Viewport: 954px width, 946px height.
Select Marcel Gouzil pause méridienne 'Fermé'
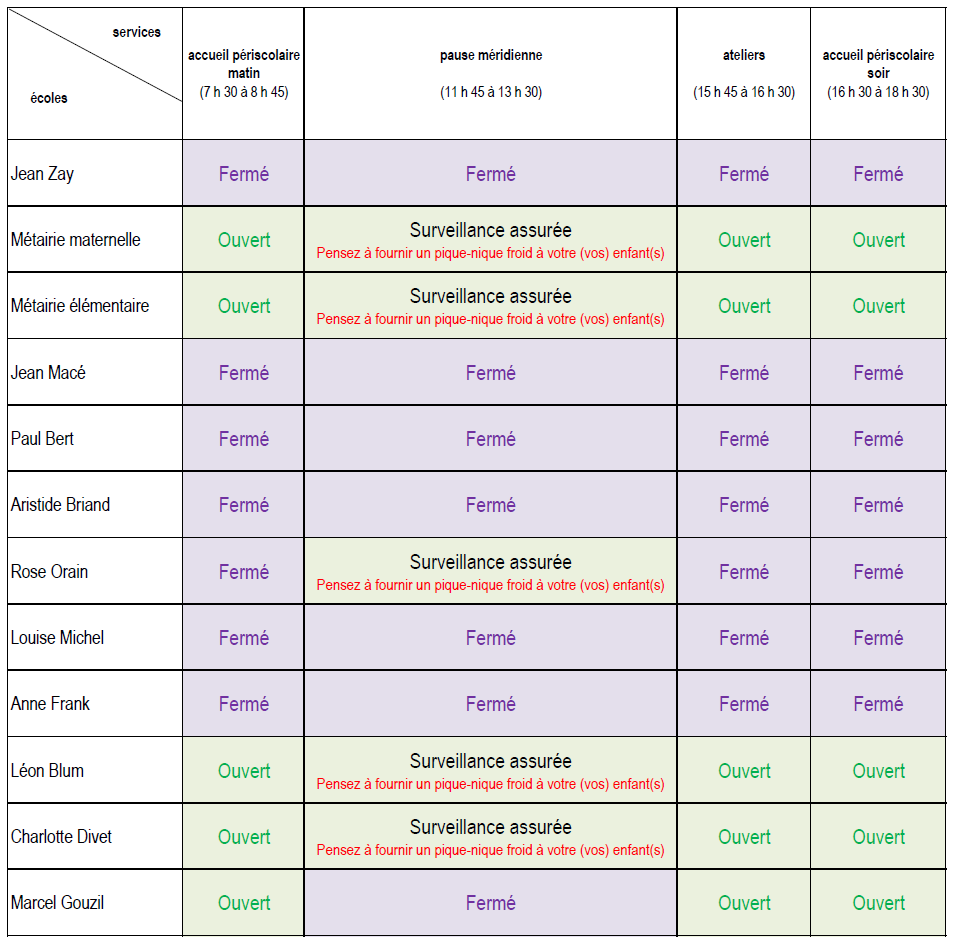click(x=490, y=903)
